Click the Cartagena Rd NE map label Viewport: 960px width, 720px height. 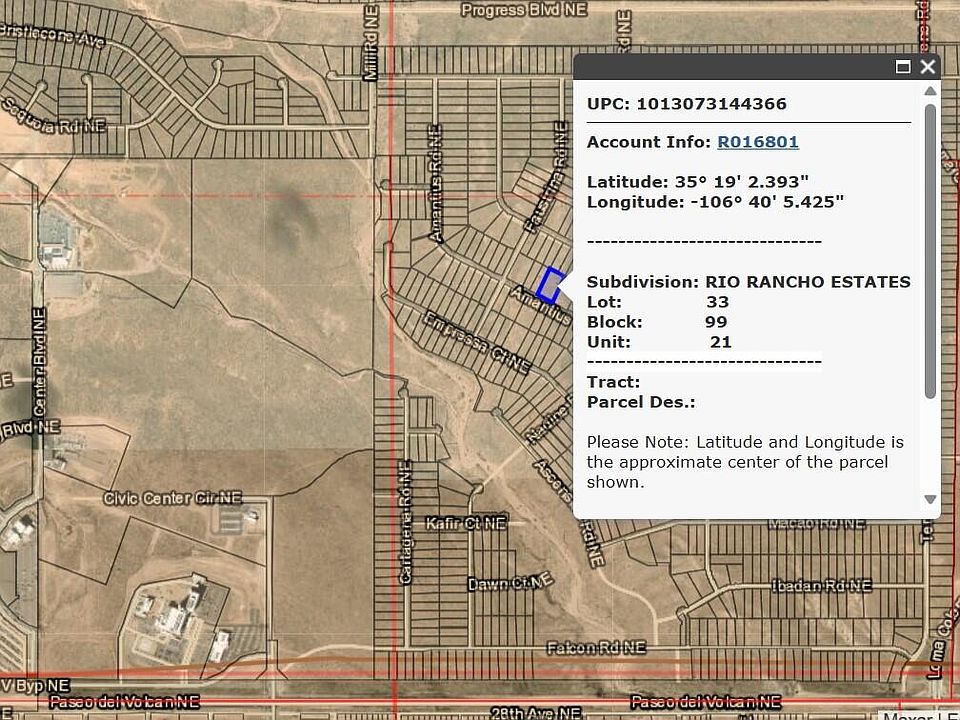pos(406,522)
